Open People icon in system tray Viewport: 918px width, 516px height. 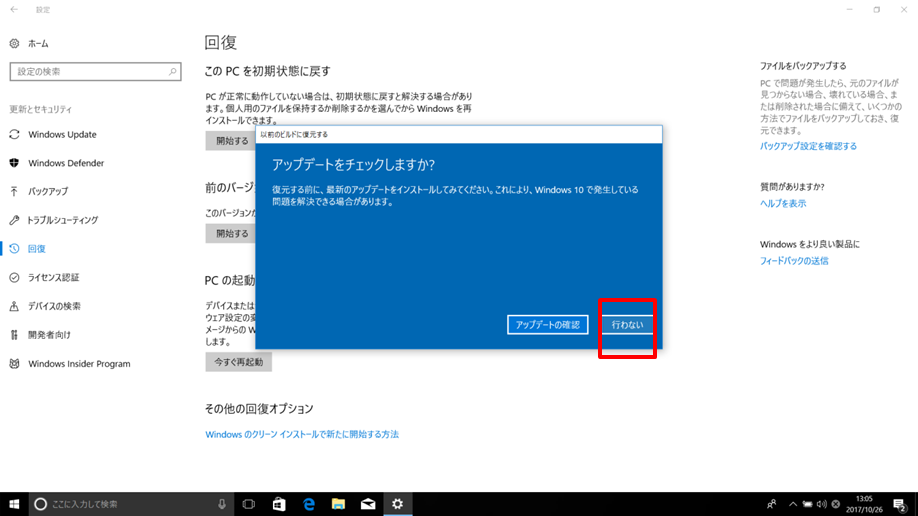pos(772,504)
